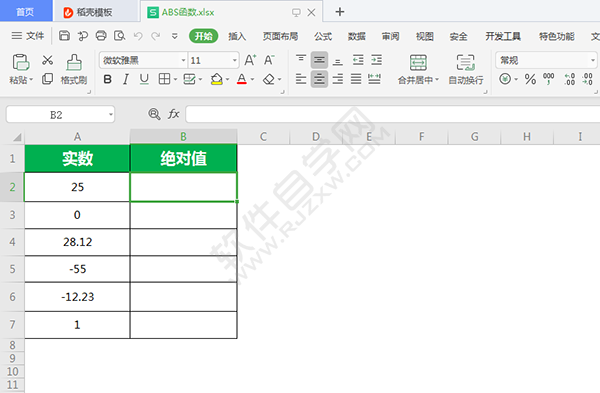The image size is (600, 393).
Task: Switch to 数据 ribbon tab
Action: pyautogui.click(x=357, y=36)
